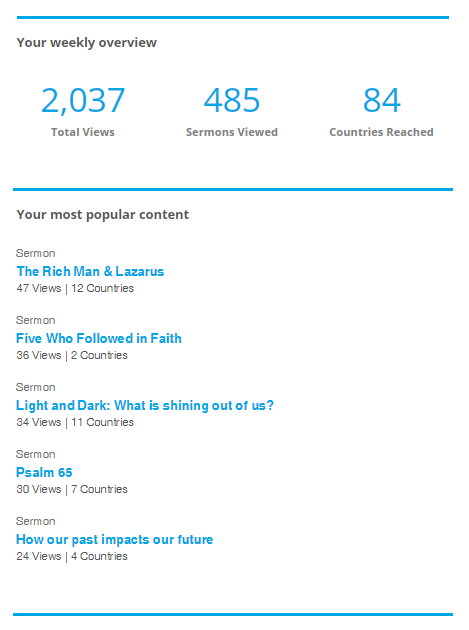469x630 pixels.
Task: Click 24 Views | 4 Countries stats text
Action: (x=72, y=556)
